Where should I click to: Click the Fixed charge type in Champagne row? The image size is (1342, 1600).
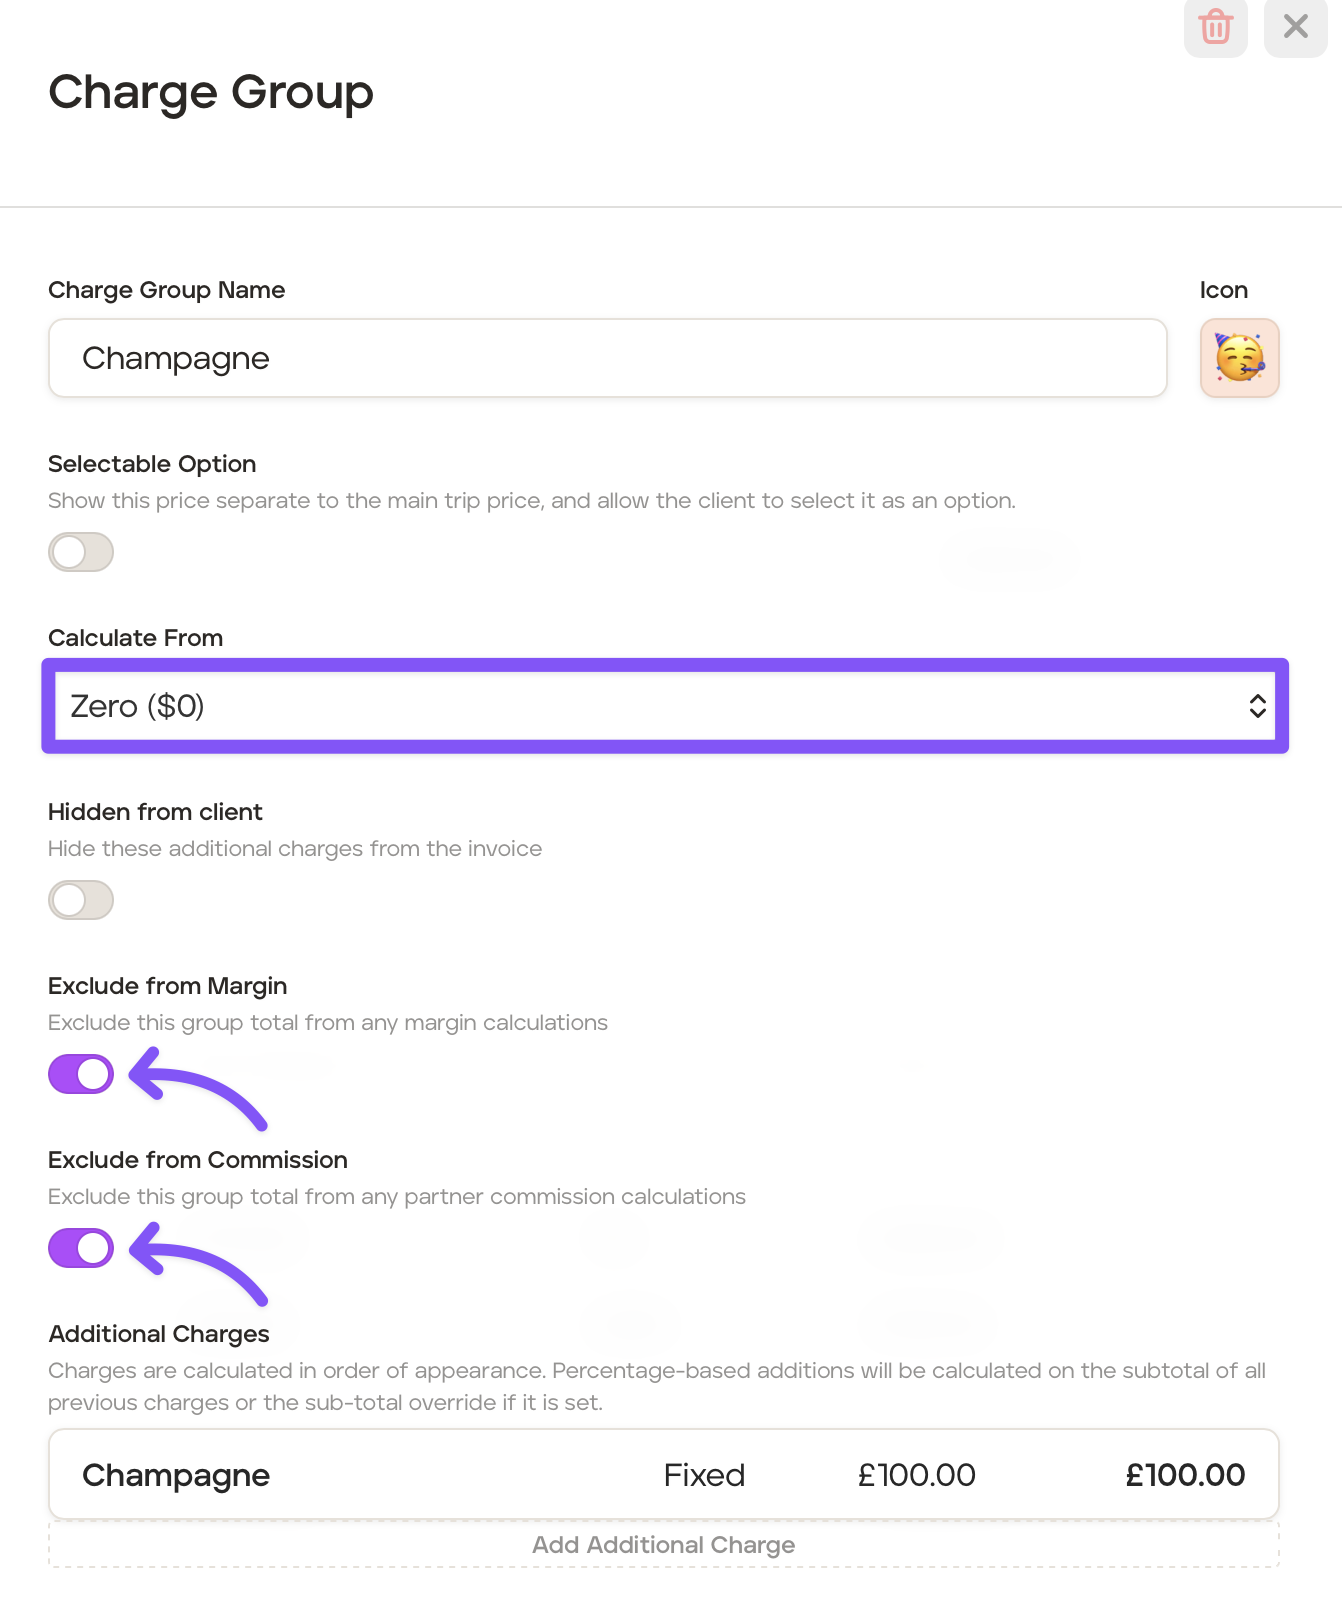tap(704, 1475)
